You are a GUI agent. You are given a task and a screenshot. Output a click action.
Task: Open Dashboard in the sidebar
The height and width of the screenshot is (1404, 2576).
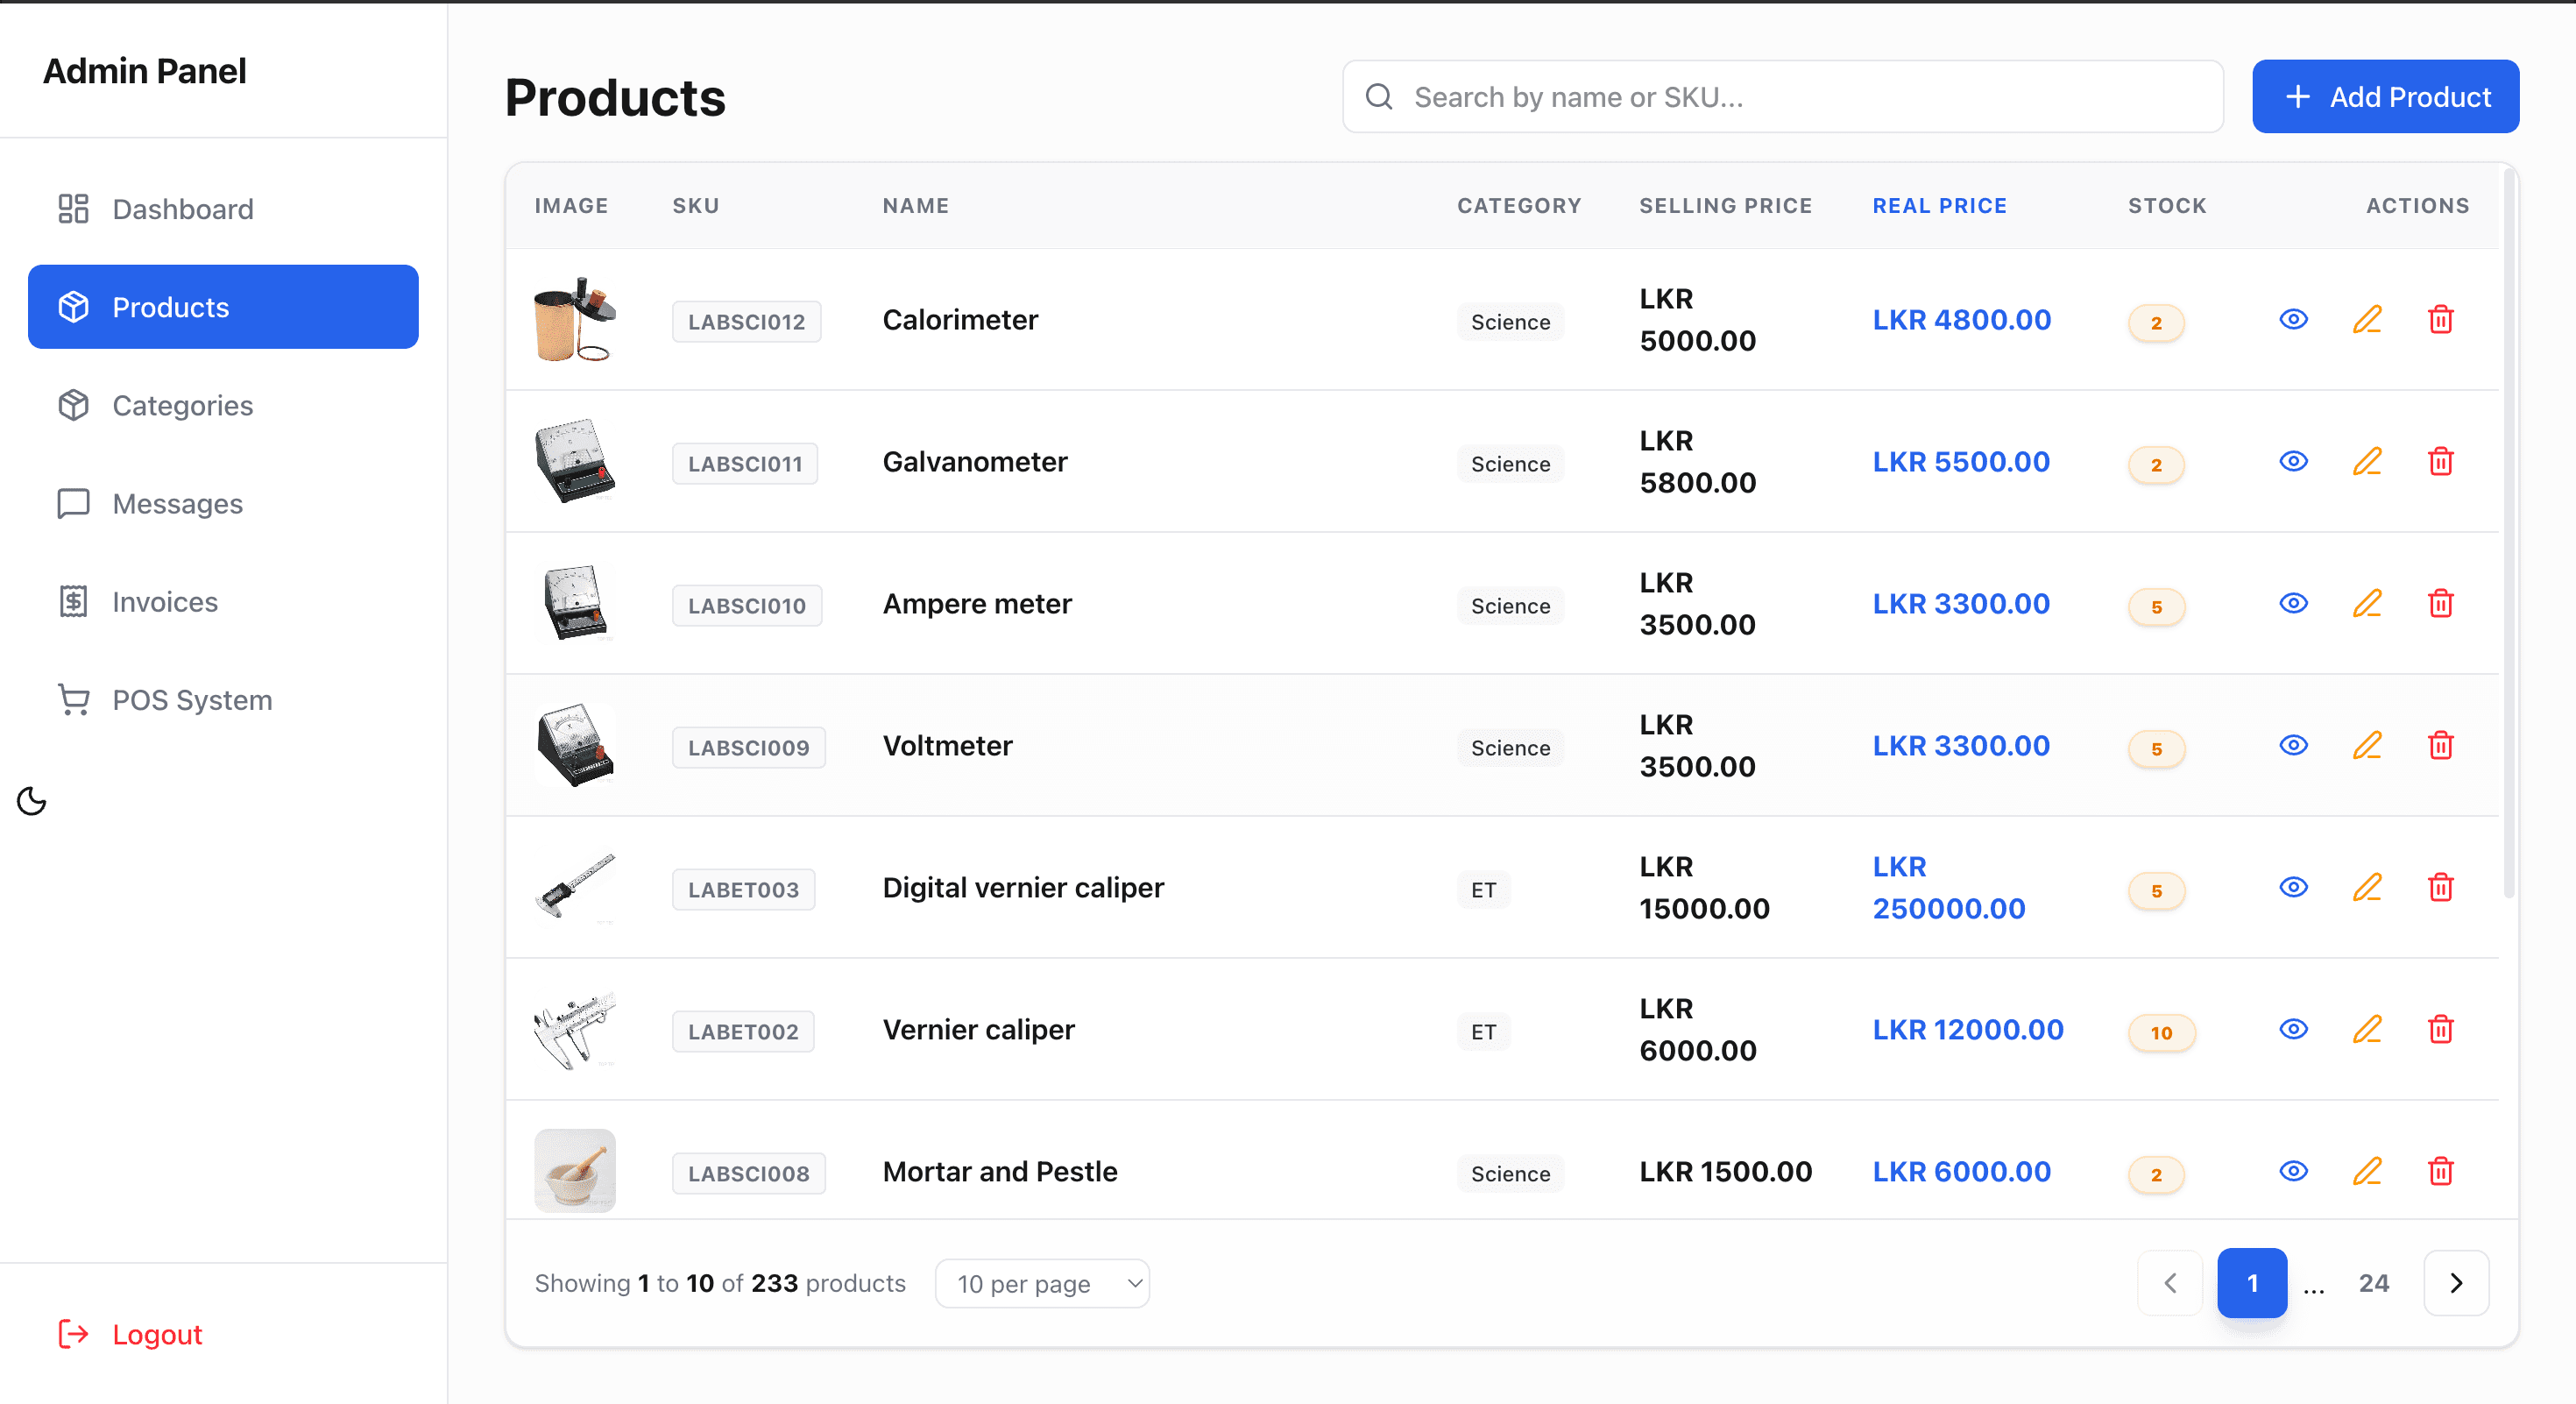[x=223, y=209]
